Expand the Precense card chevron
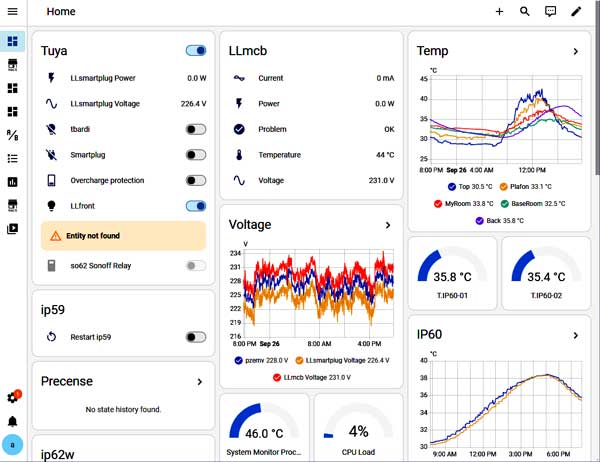Image resolution: width=600 pixels, height=462 pixels. point(199,382)
